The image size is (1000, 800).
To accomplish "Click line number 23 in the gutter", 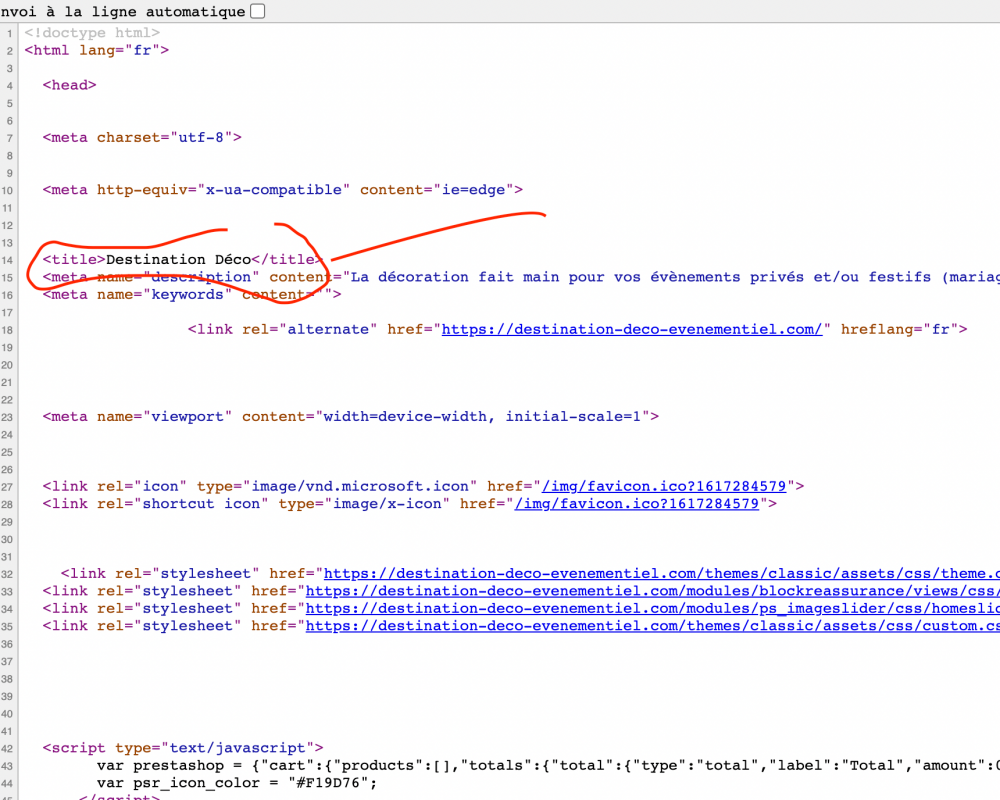I will coord(7,417).
